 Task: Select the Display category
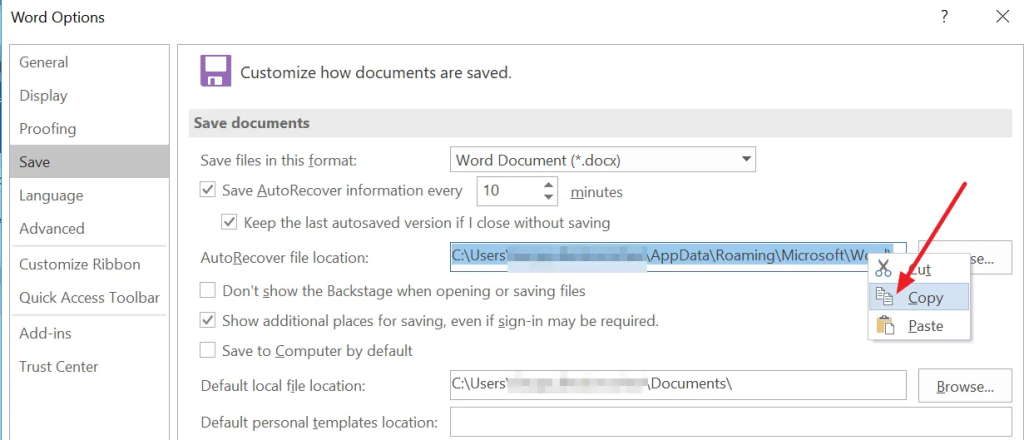pos(89,95)
